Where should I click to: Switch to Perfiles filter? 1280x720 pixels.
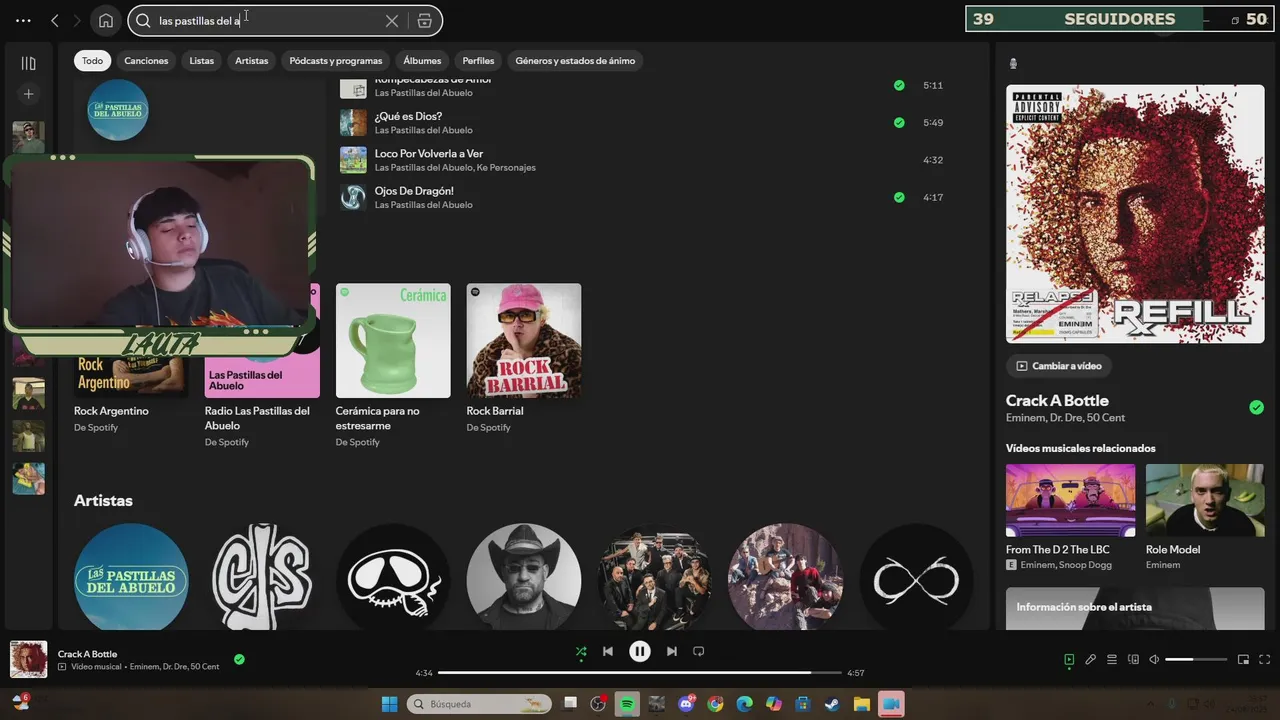tap(478, 61)
